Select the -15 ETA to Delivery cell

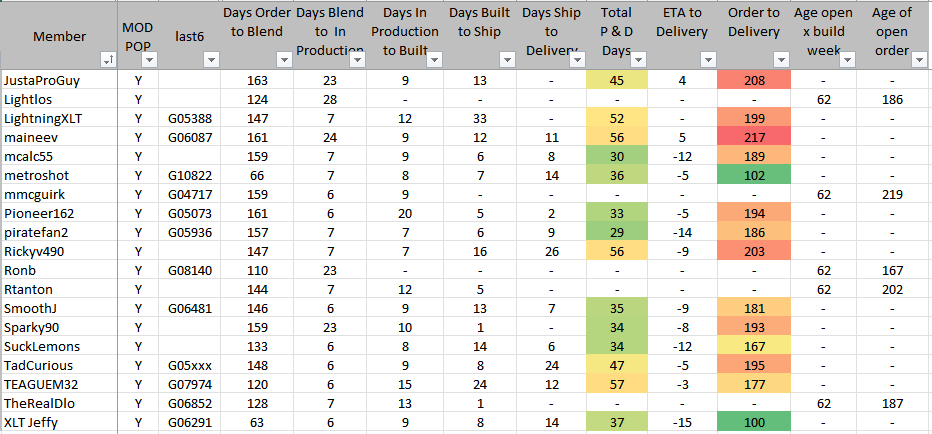(x=682, y=422)
